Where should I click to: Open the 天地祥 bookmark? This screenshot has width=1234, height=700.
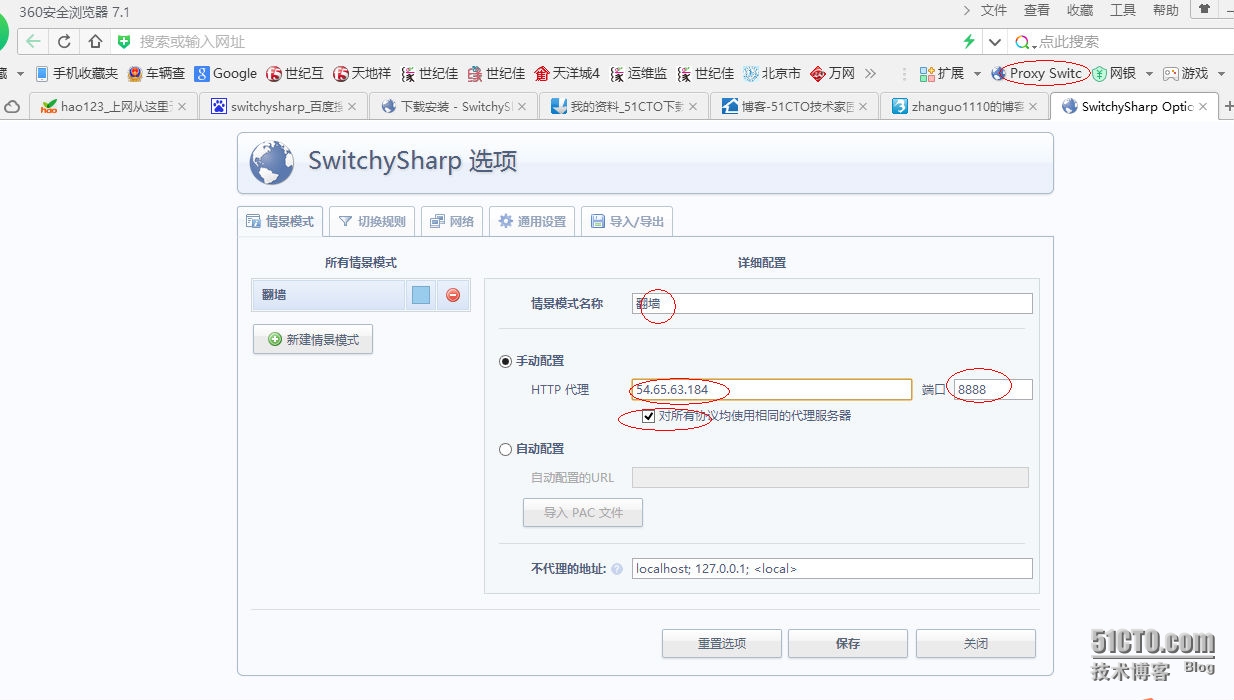(362, 73)
